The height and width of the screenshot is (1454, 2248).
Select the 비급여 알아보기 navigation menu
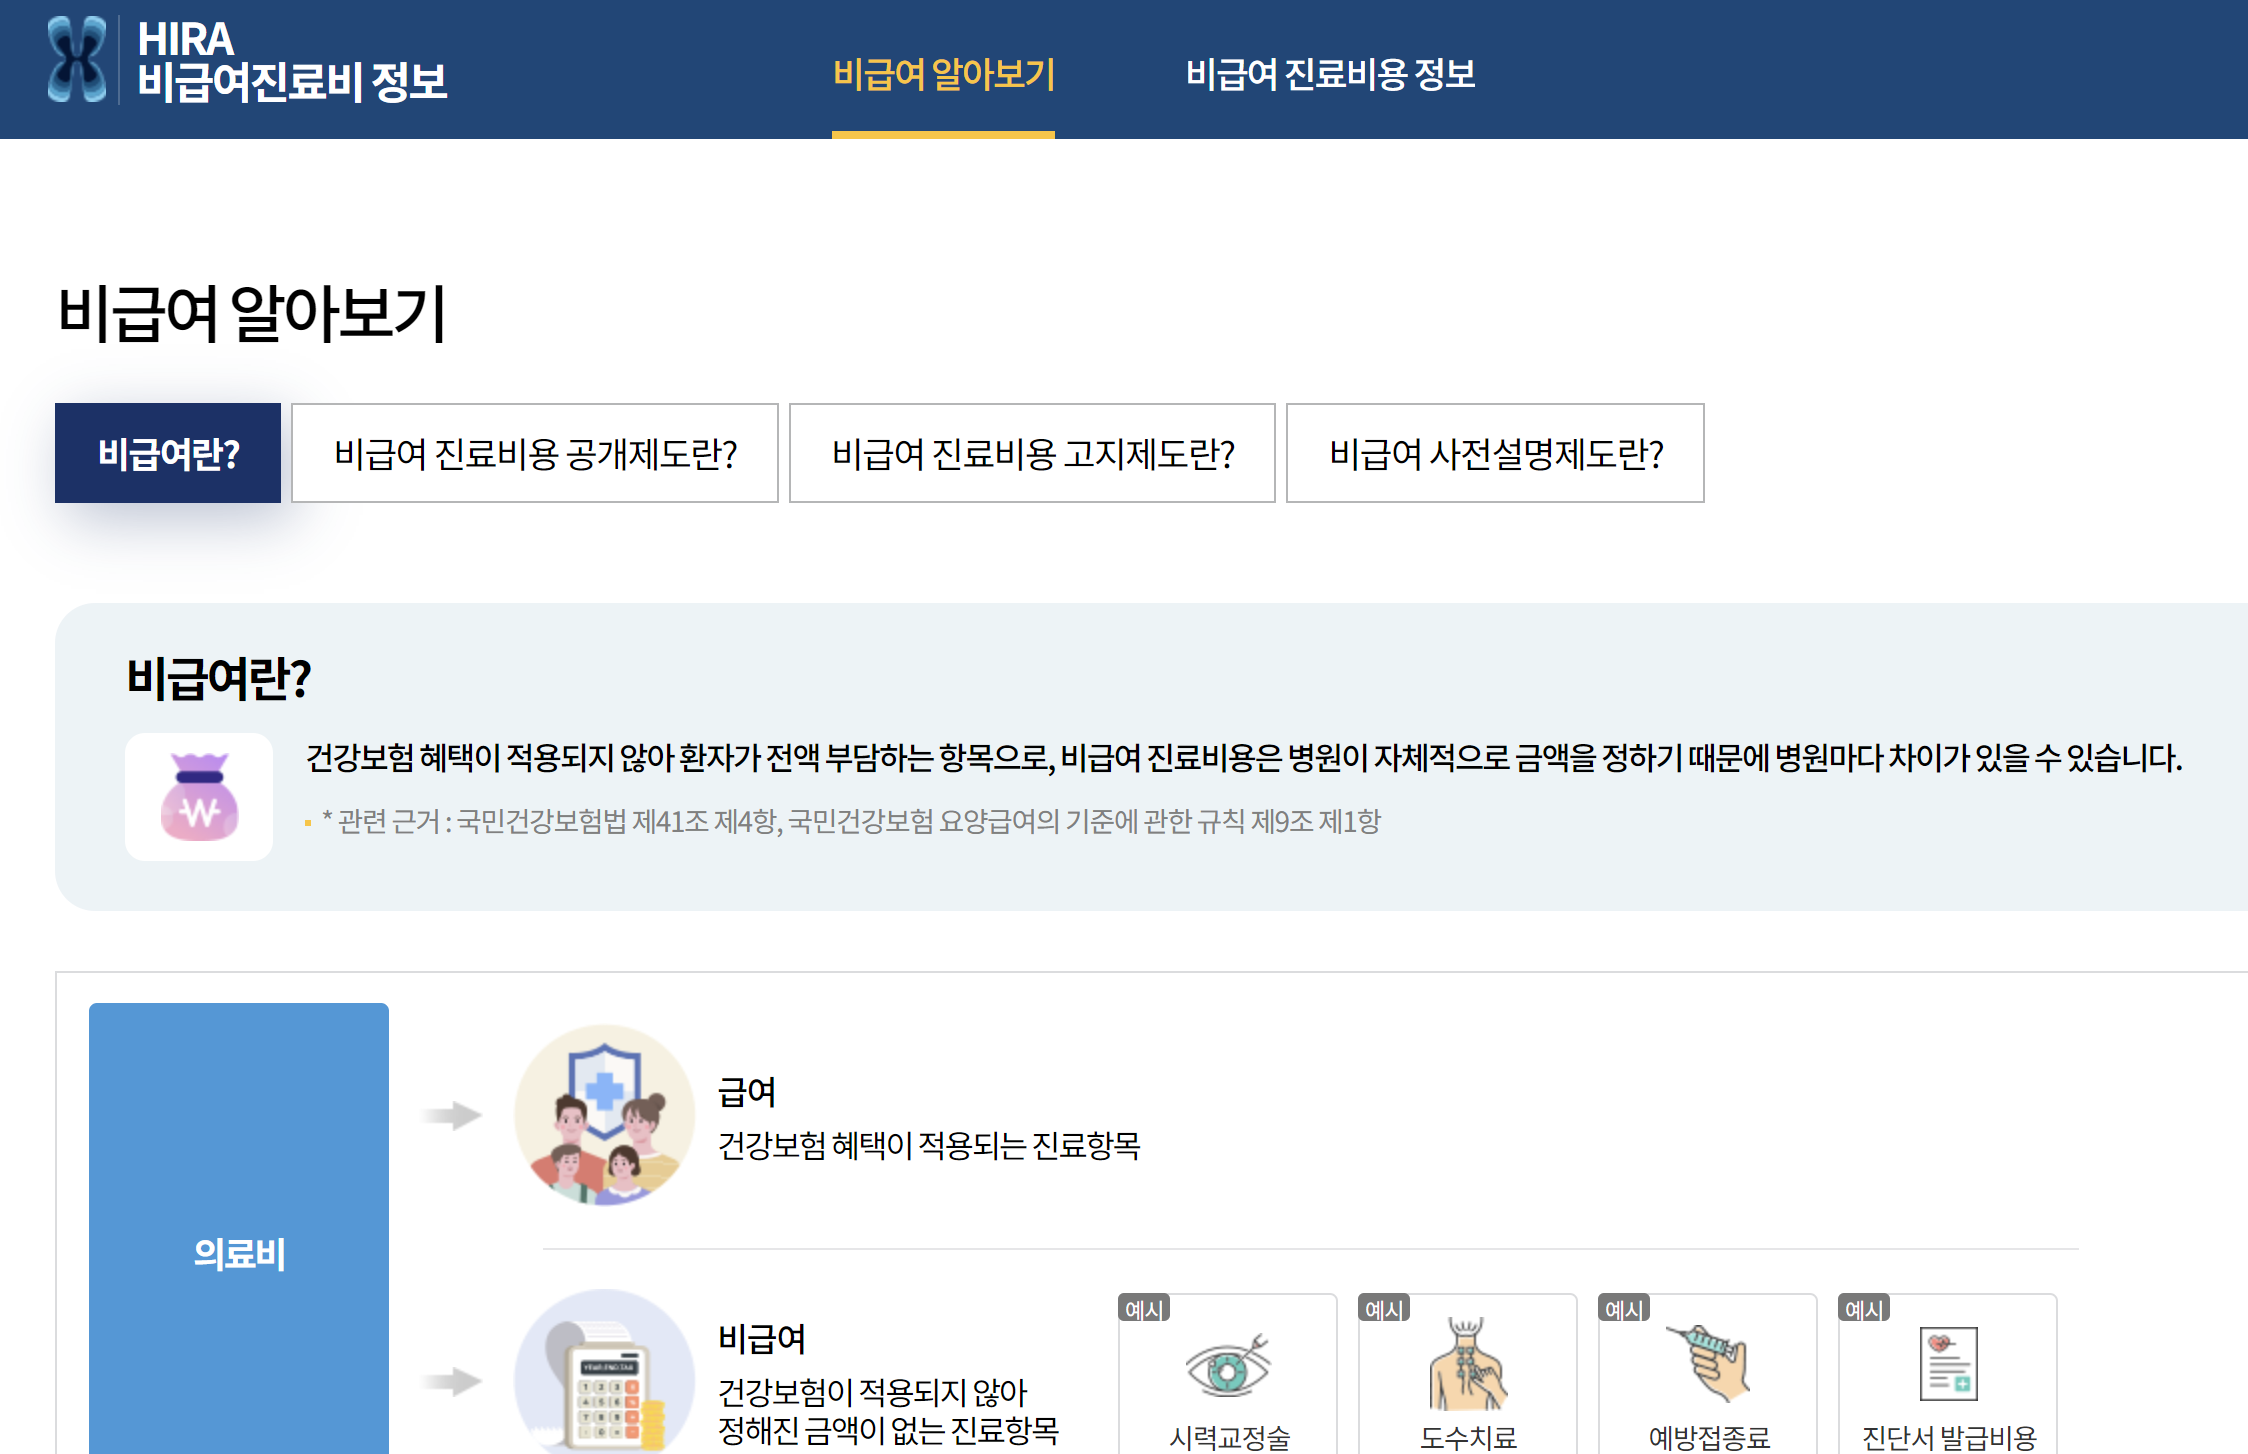pyautogui.click(x=944, y=72)
